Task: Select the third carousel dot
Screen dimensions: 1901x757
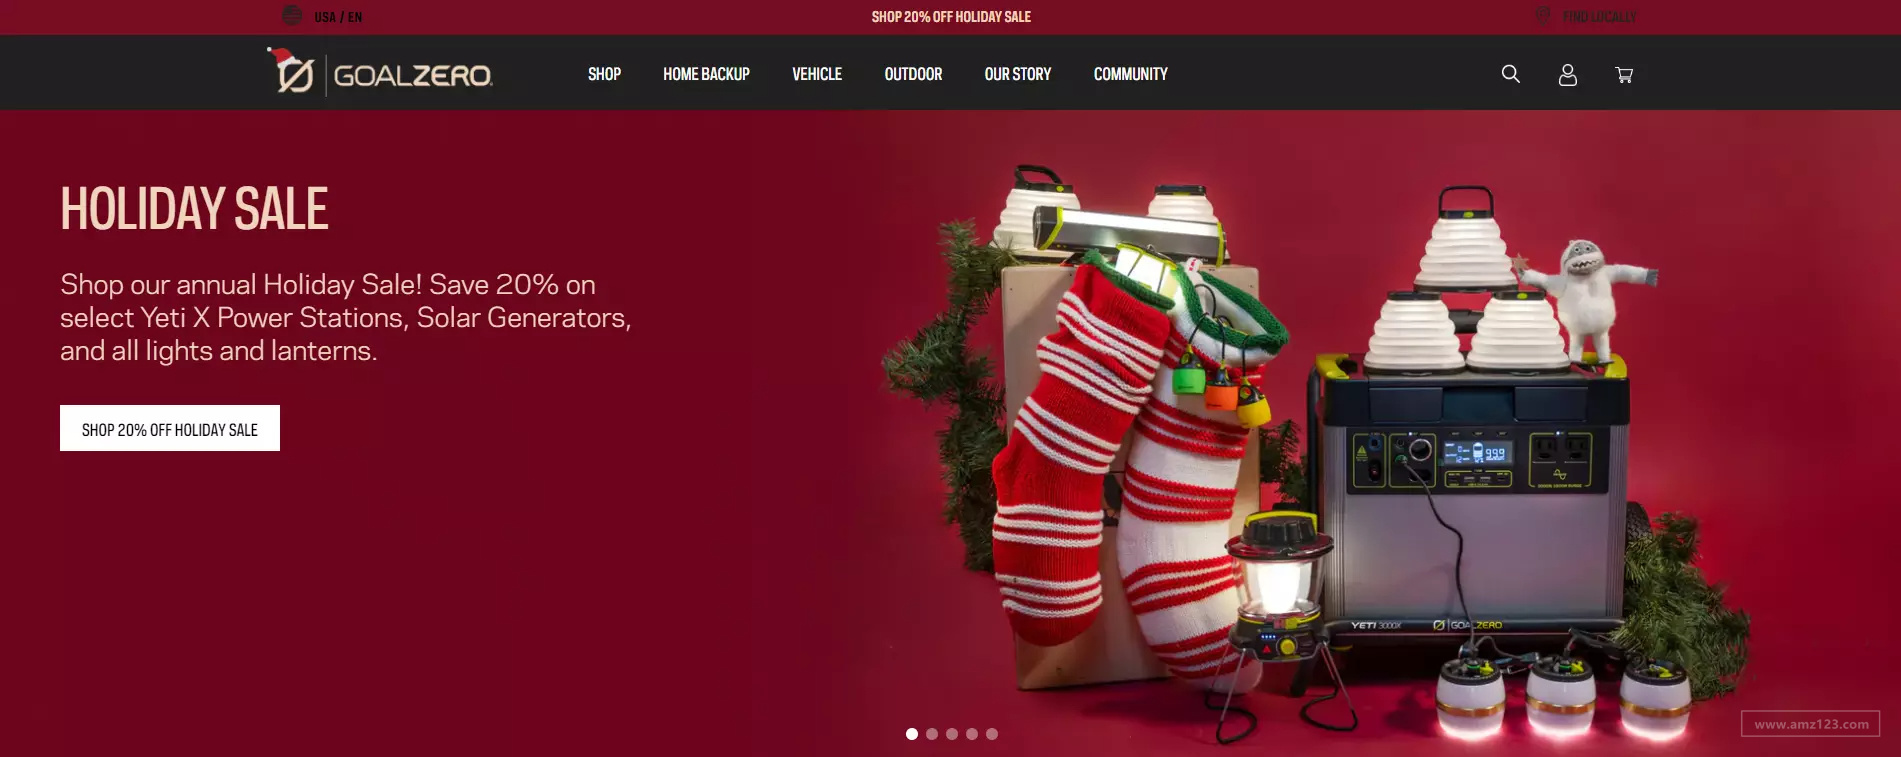Action: (952, 734)
